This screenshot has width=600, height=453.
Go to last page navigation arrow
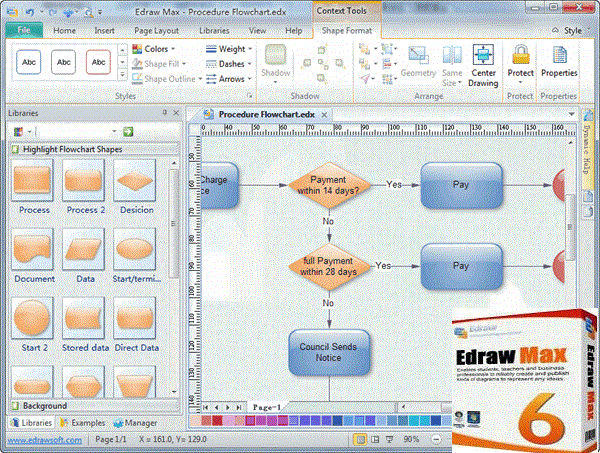click(x=239, y=407)
